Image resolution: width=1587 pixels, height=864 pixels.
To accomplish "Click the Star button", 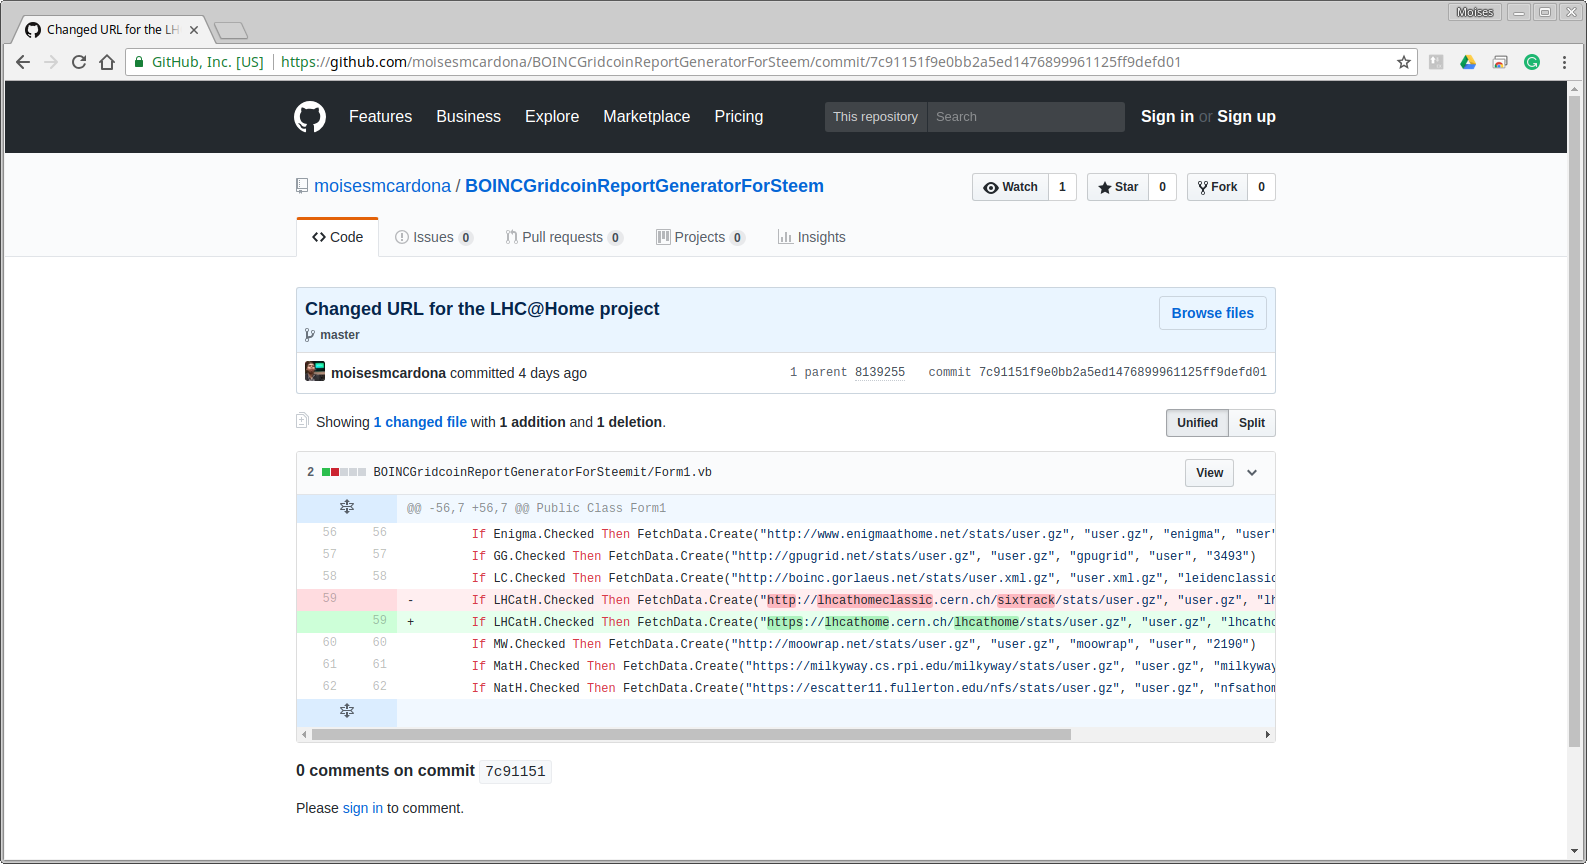I will click(x=1118, y=187).
